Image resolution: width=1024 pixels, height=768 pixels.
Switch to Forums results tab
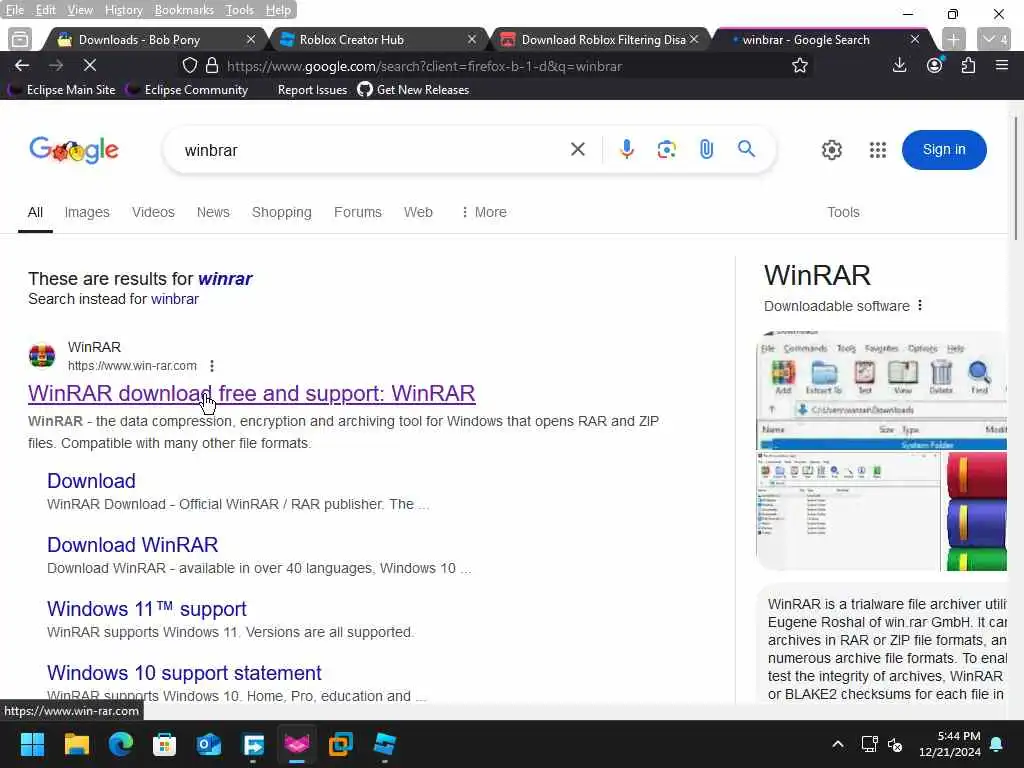point(357,212)
